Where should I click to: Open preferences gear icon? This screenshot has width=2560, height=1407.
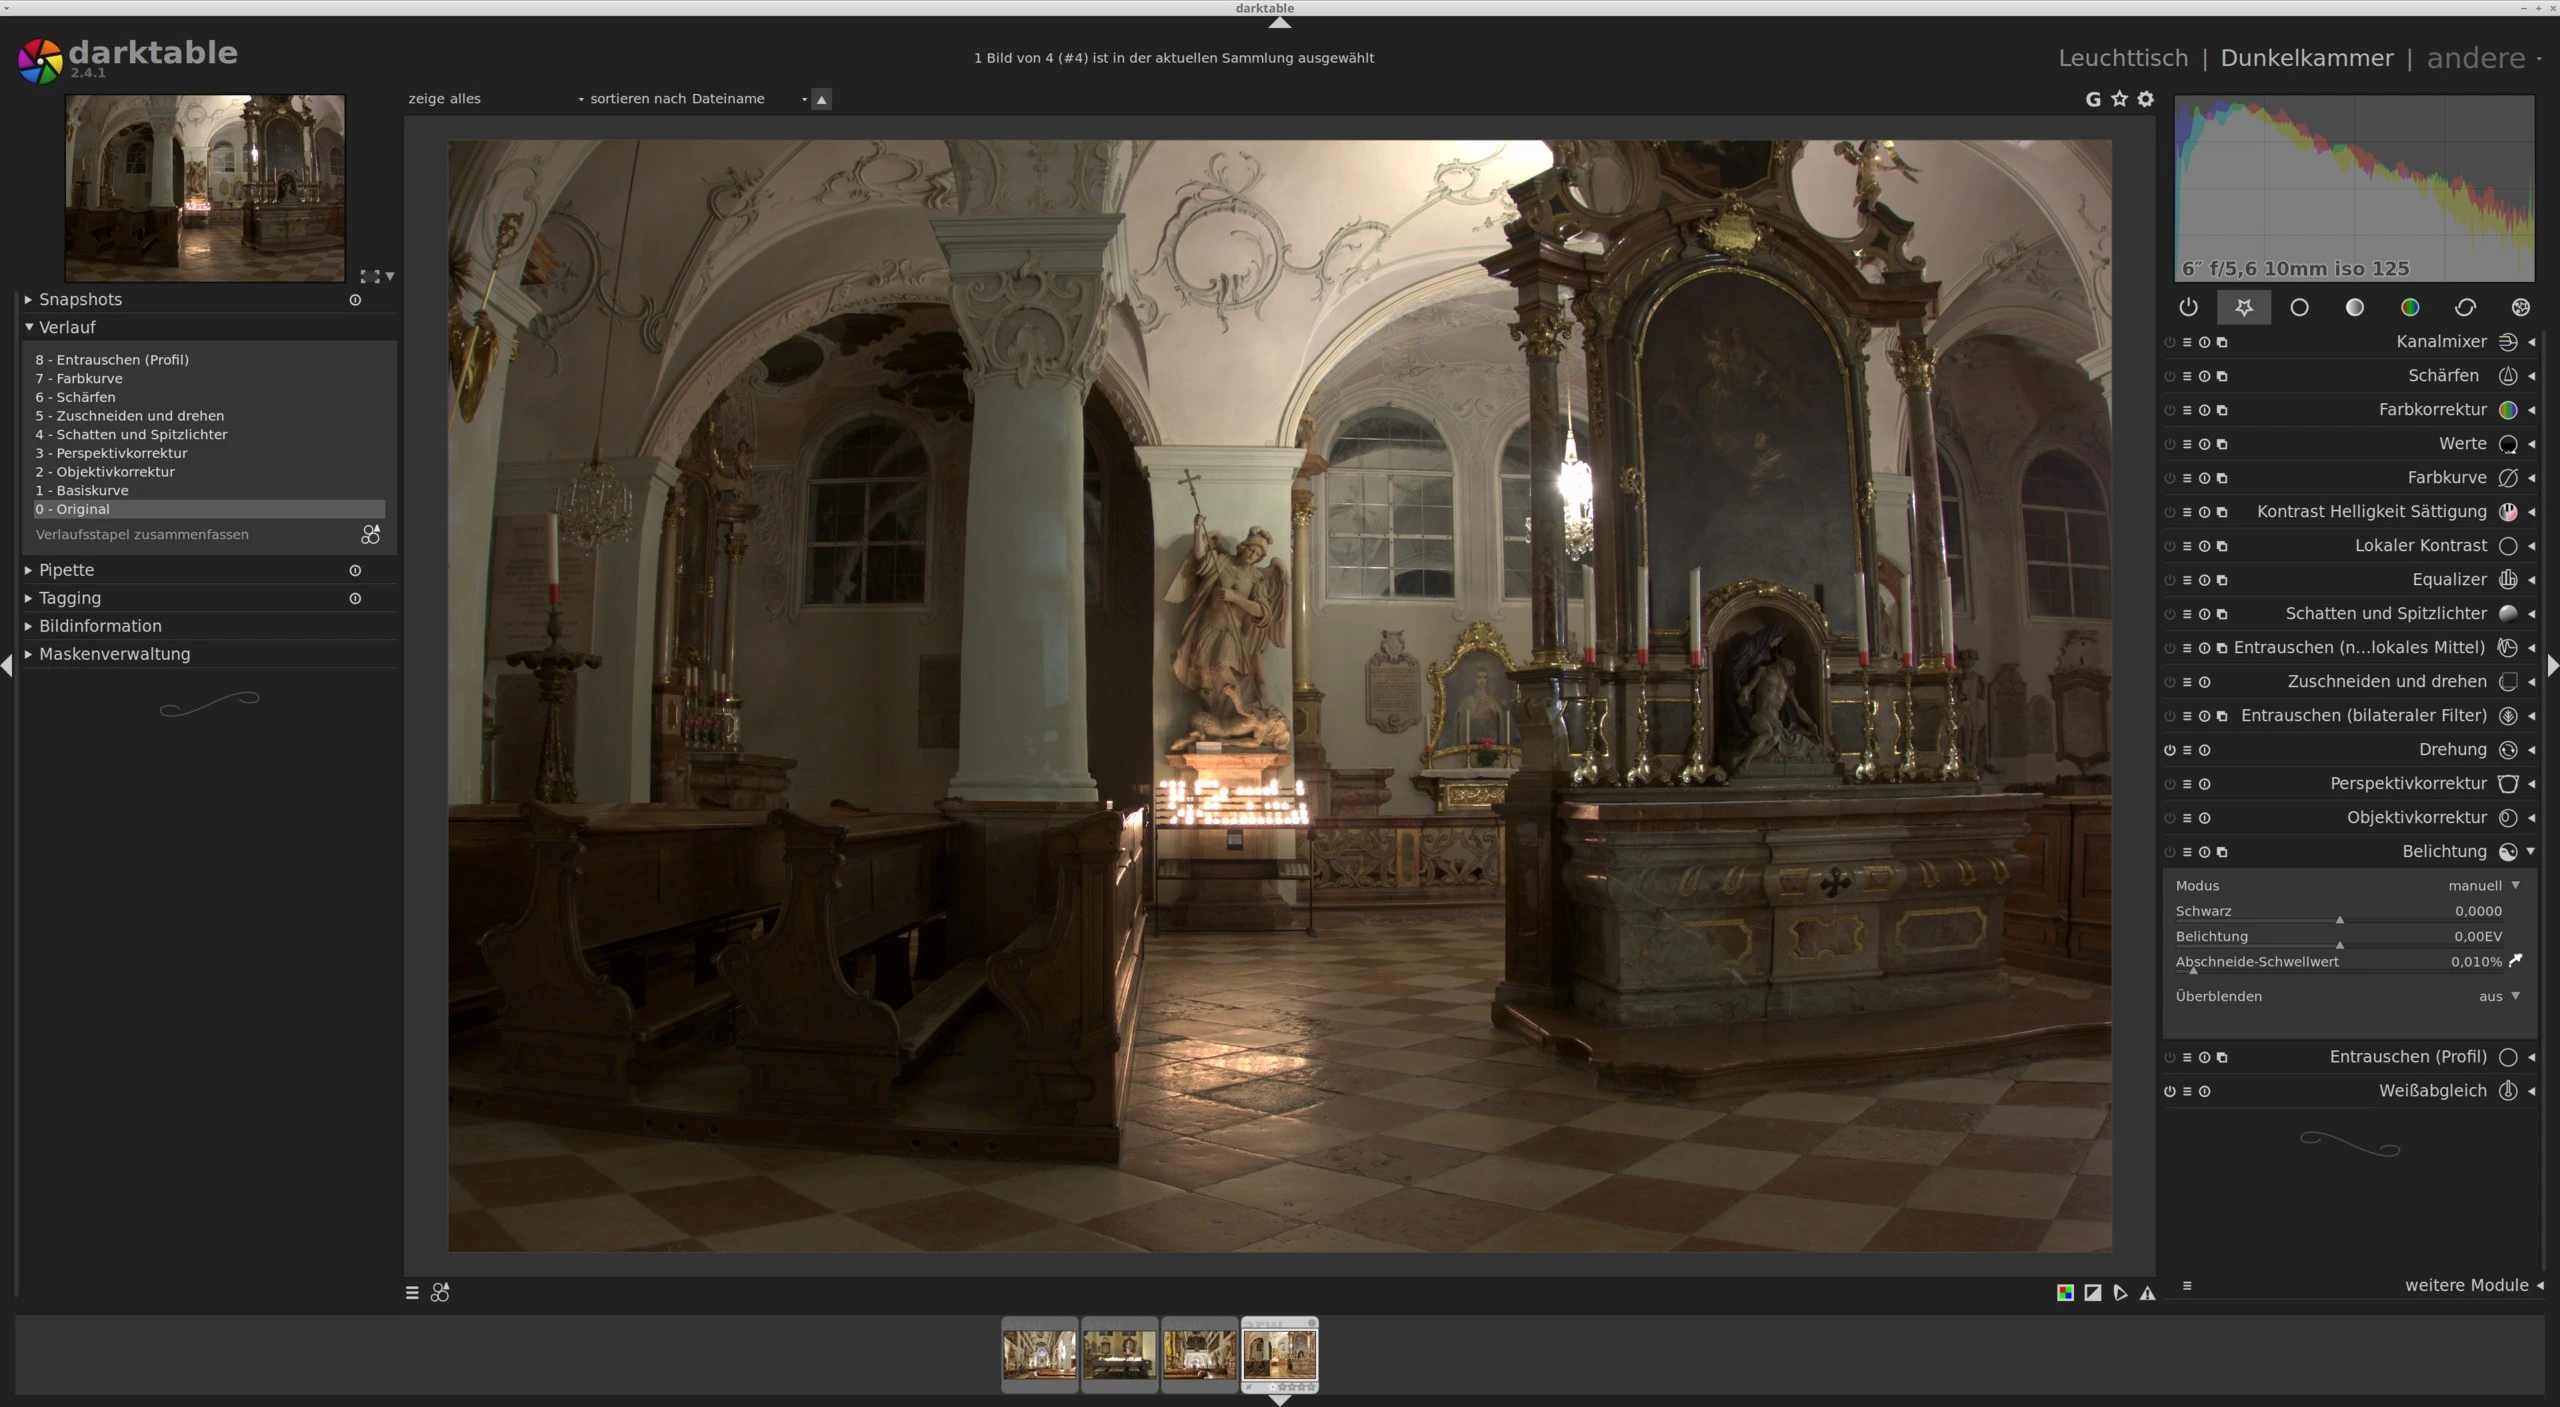2146,99
